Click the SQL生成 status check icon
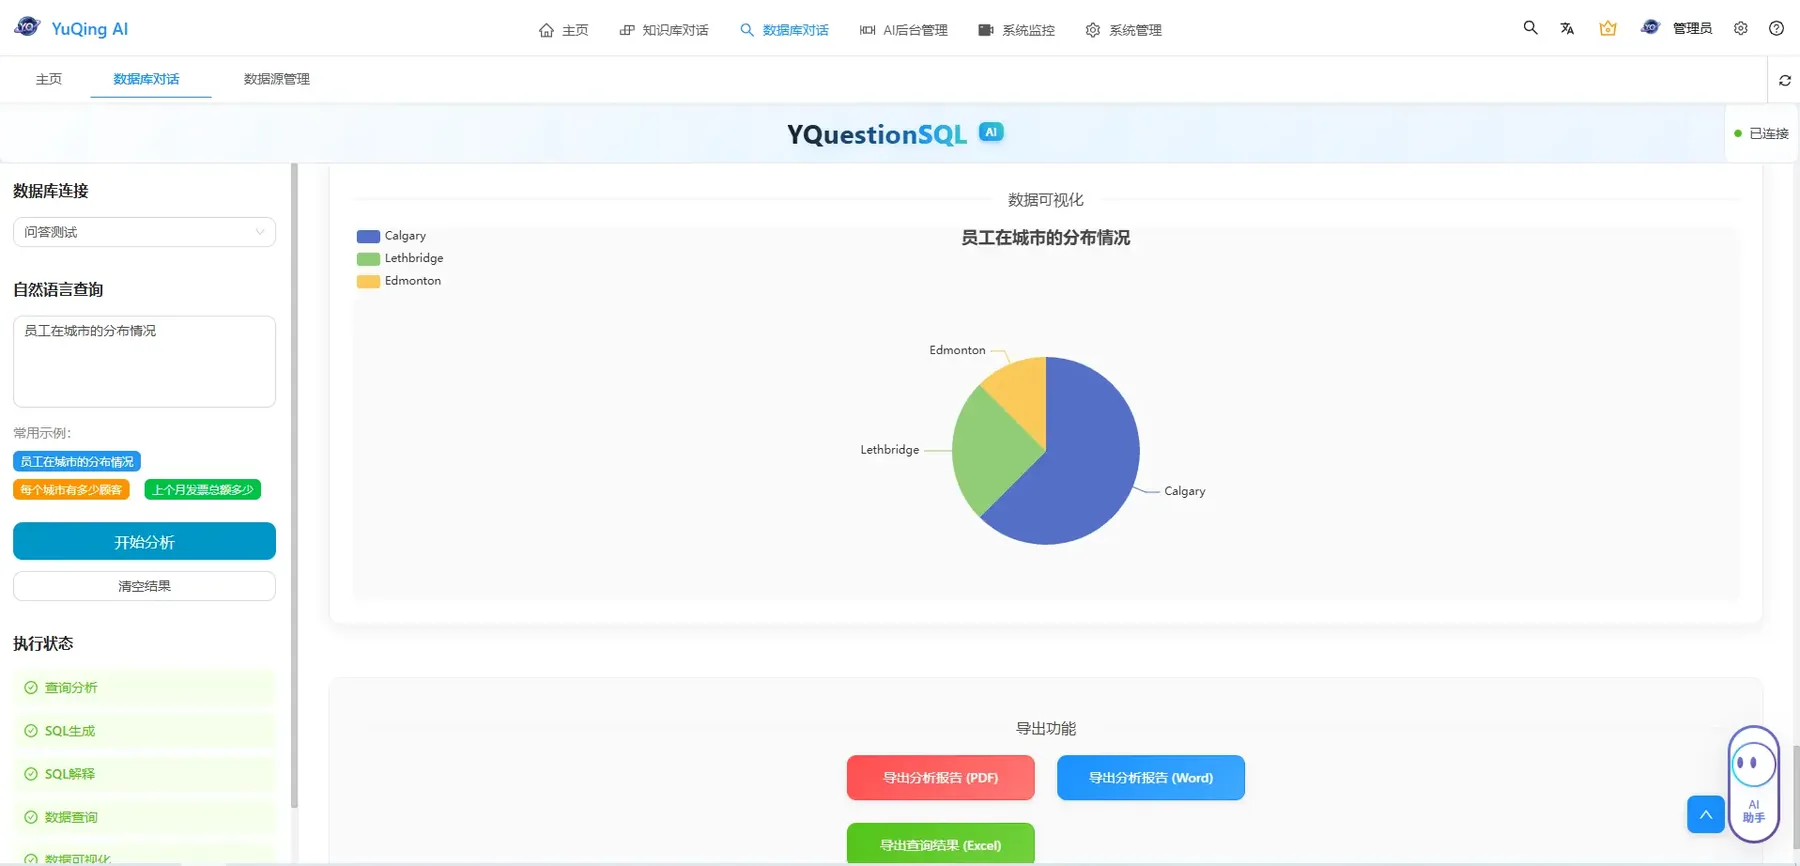The height and width of the screenshot is (866, 1800). pyautogui.click(x=31, y=731)
